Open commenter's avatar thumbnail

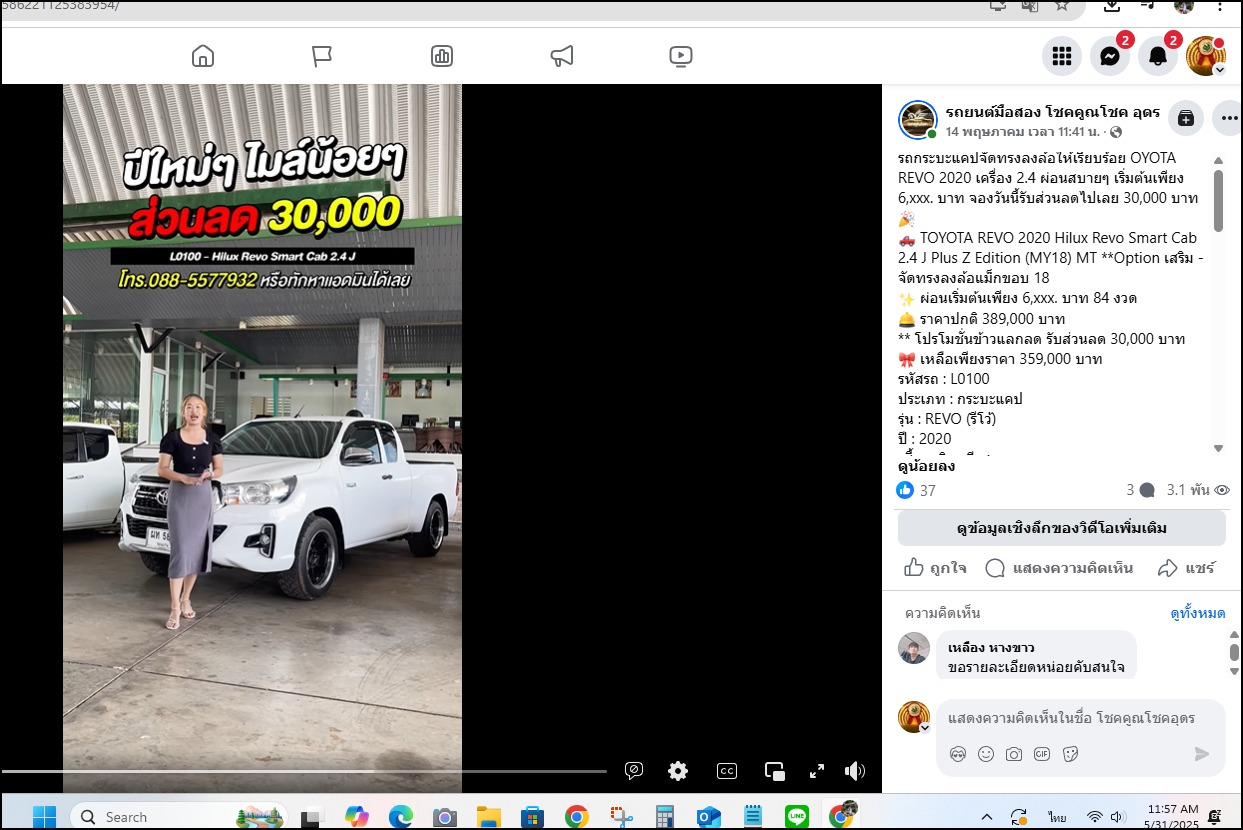pos(914,648)
